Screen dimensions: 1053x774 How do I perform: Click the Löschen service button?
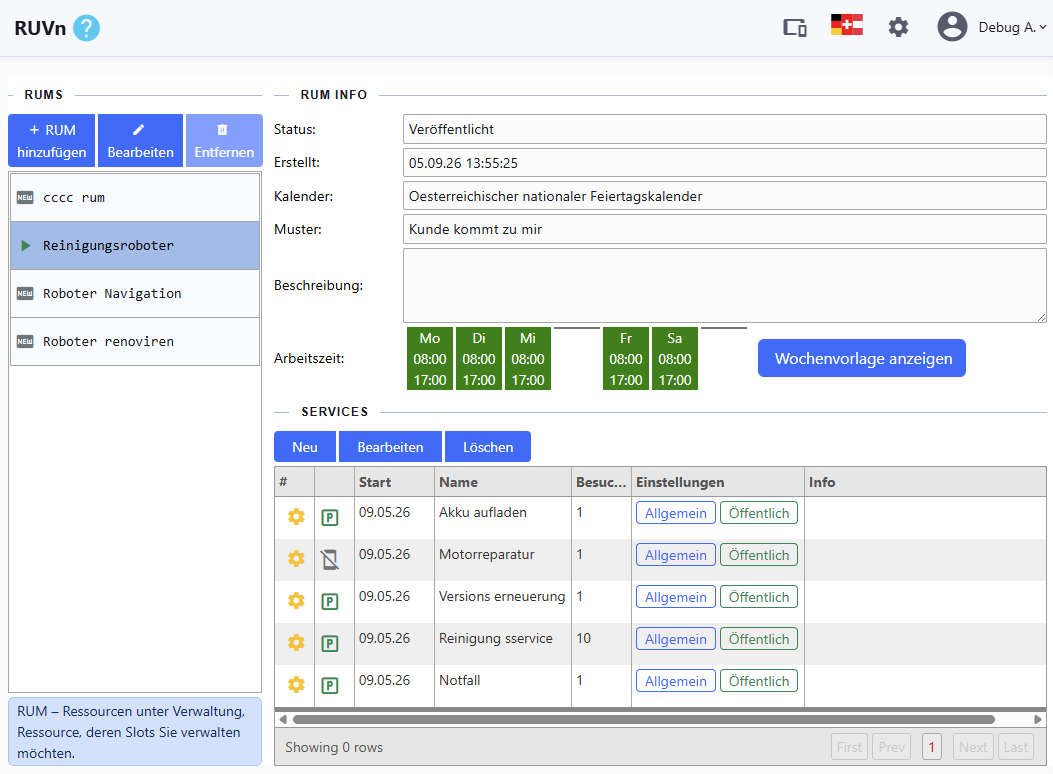point(488,447)
